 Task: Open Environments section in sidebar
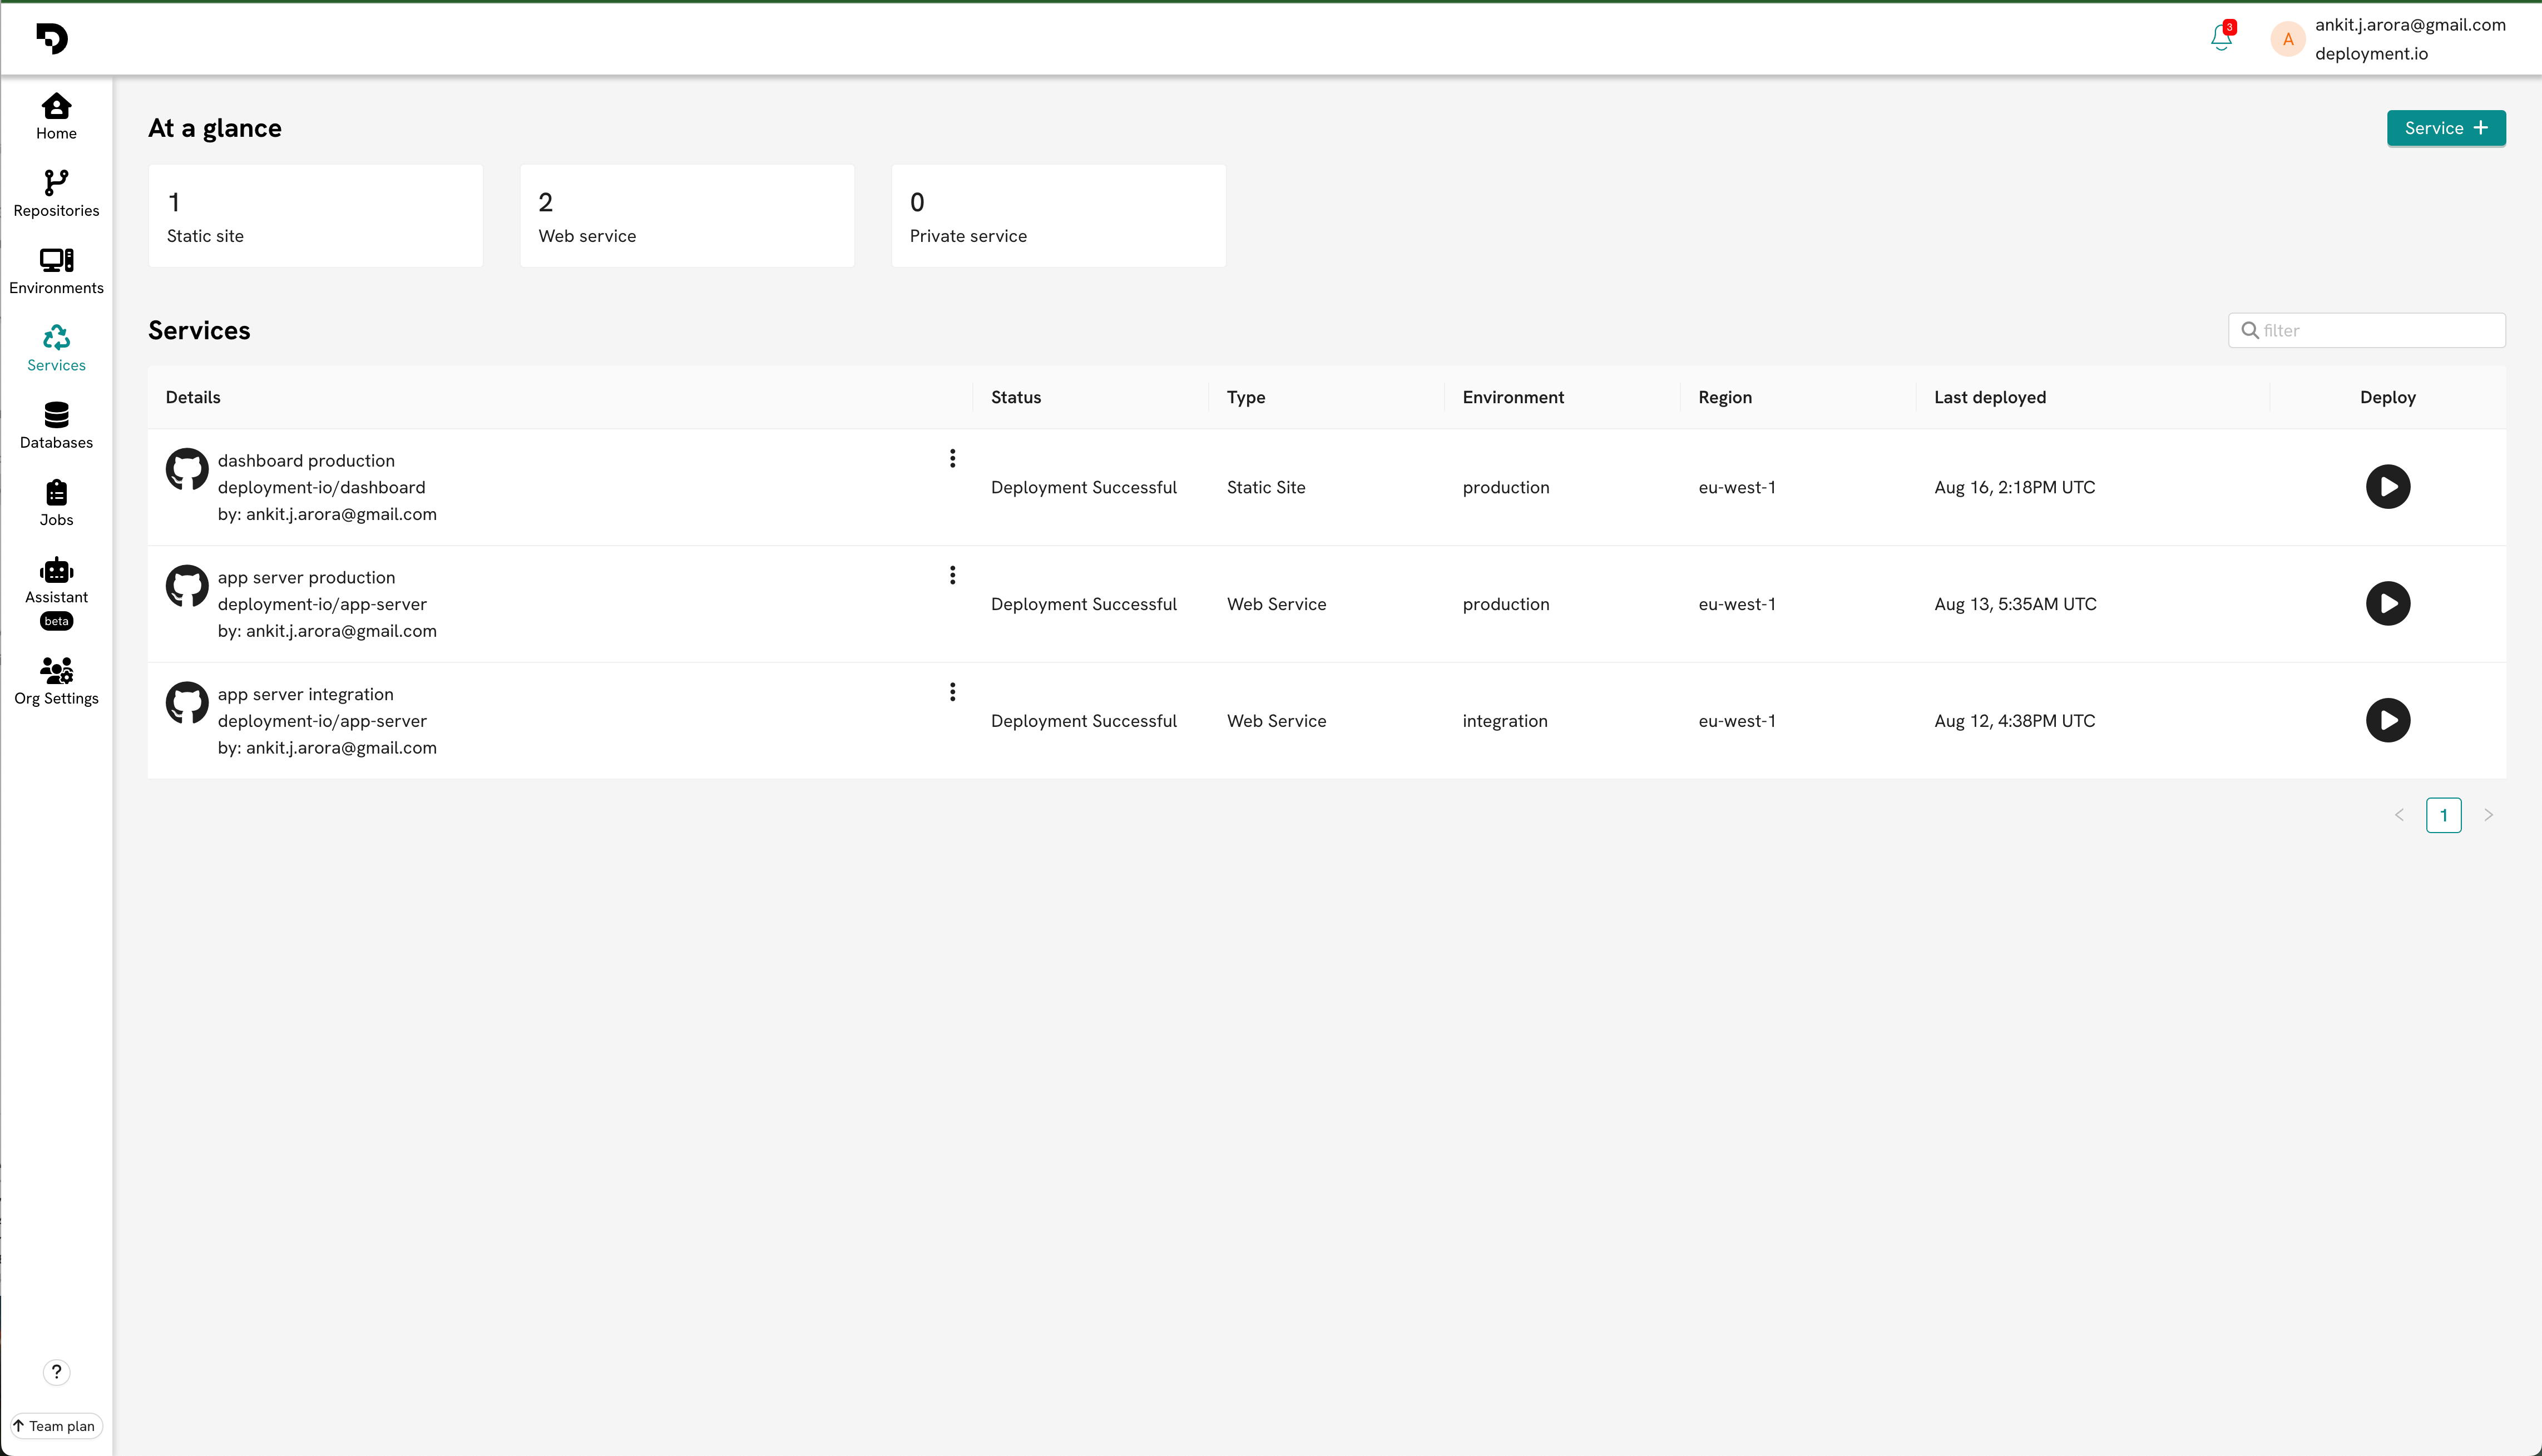point(56,271)
